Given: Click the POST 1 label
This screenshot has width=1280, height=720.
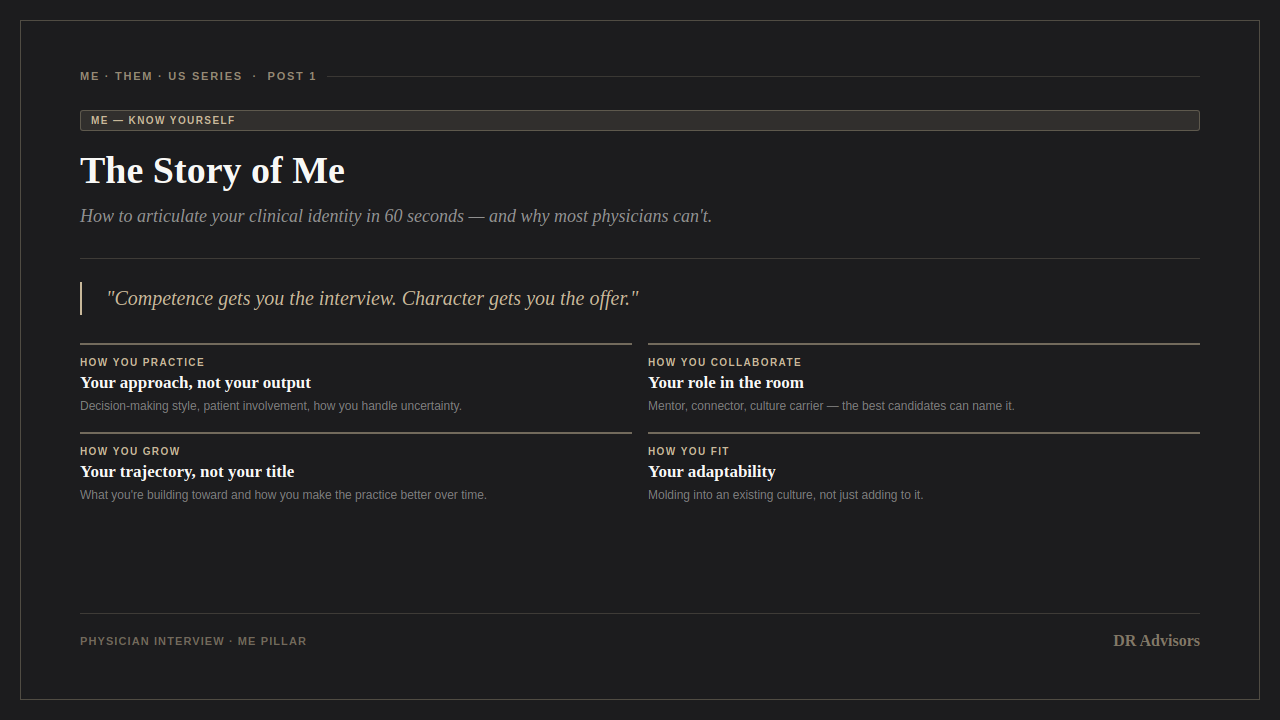Looking at the screenshot, I should click(292, 76).
